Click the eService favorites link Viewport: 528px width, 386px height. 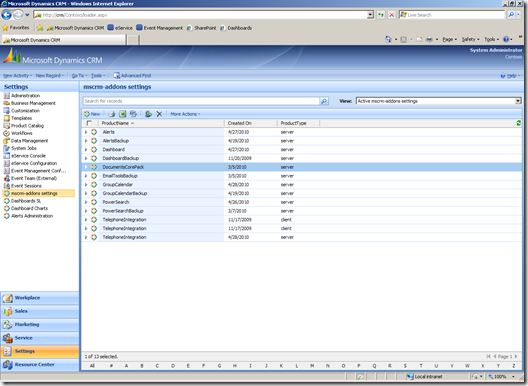click(x=120, y=28)
